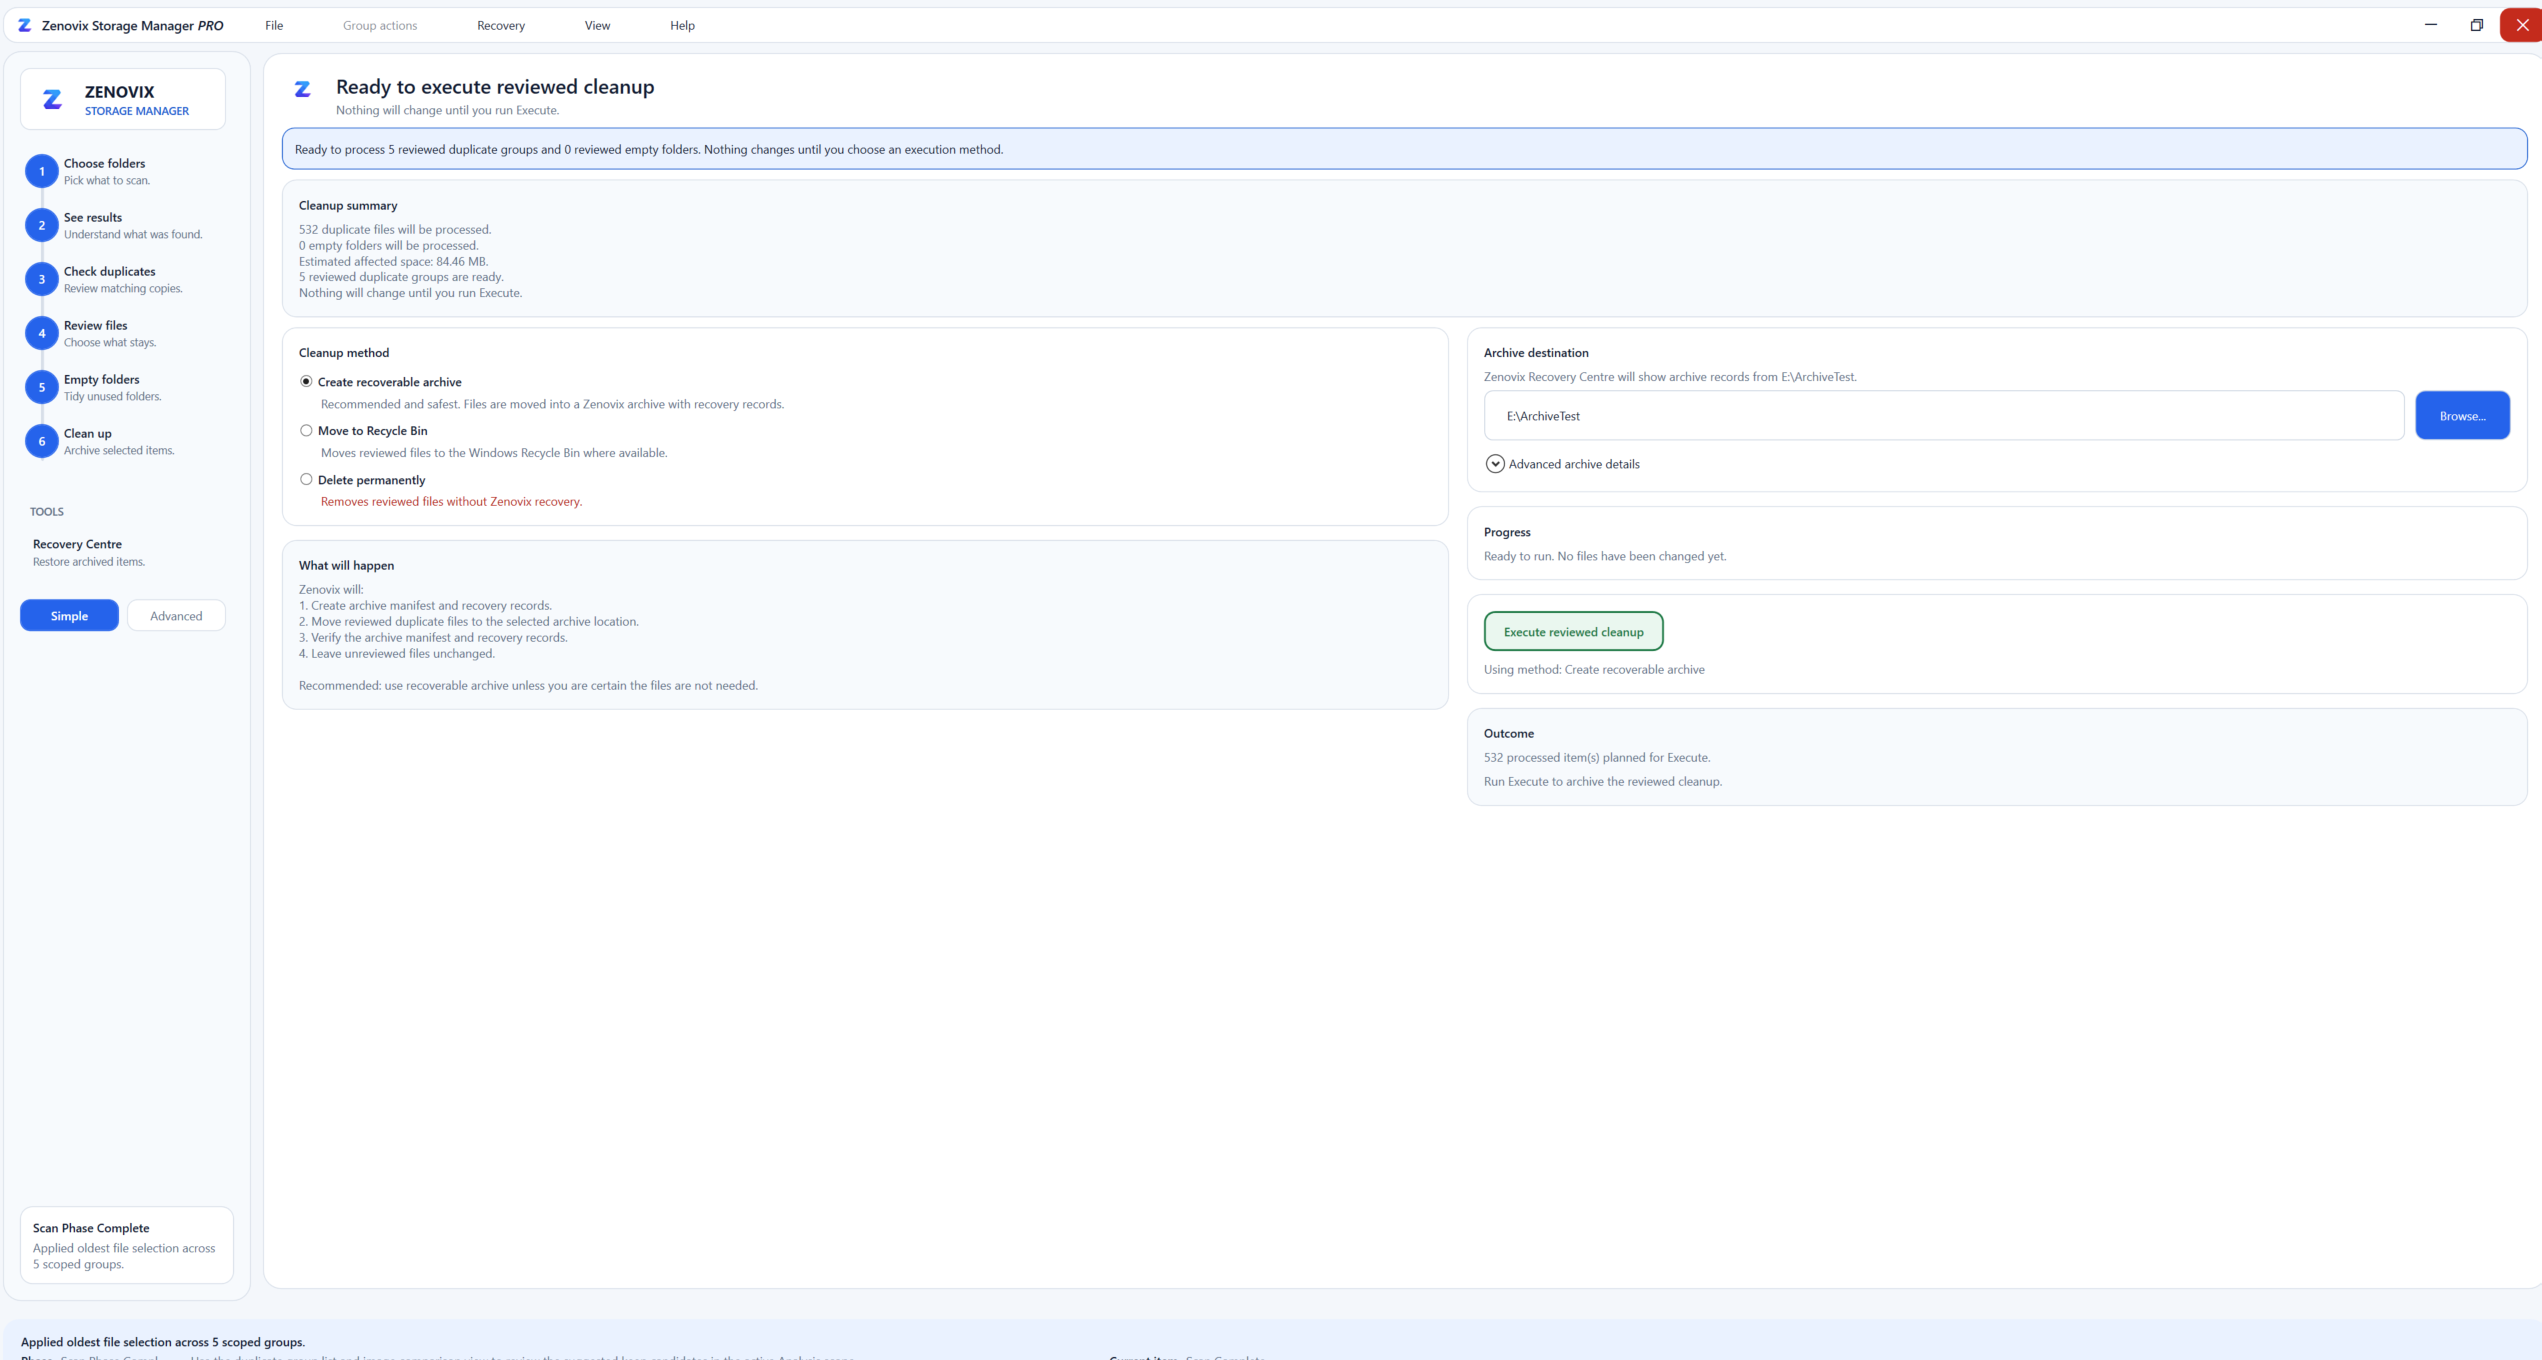Open the View menu
This screenshot has height=1360, width=2542.
(597, 25)
